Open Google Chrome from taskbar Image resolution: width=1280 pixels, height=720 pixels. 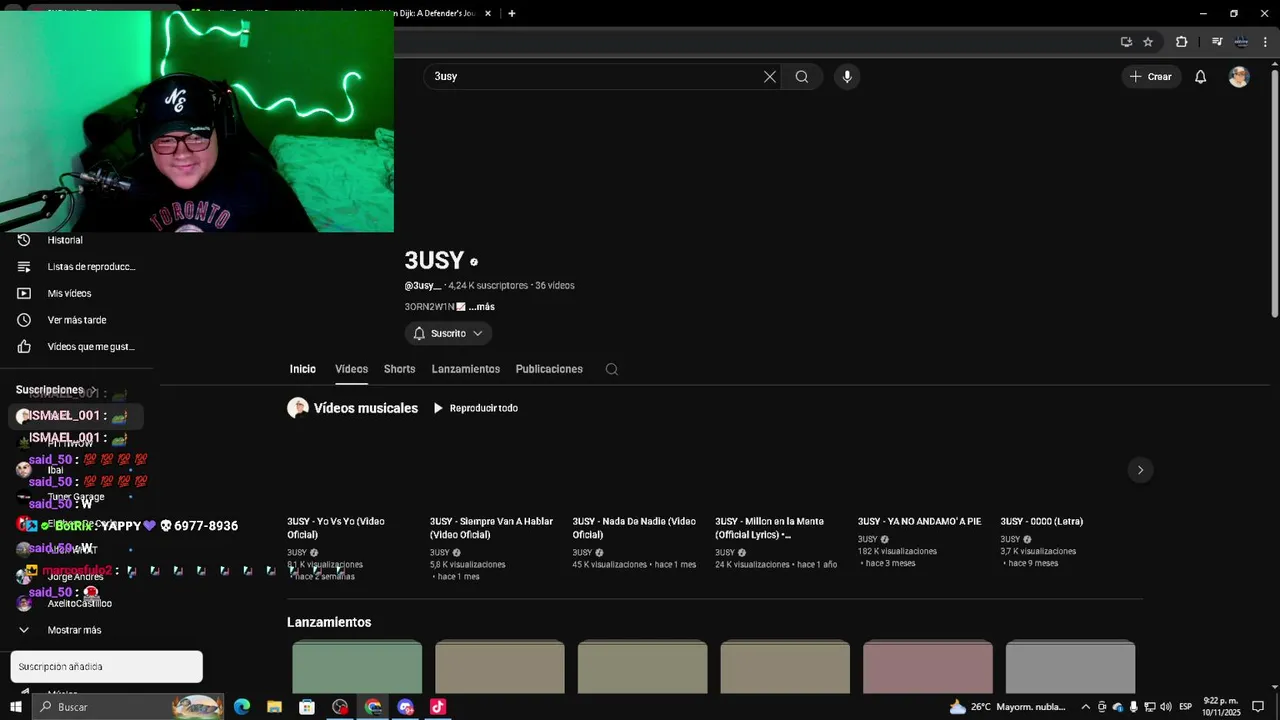tap(373, 707)
